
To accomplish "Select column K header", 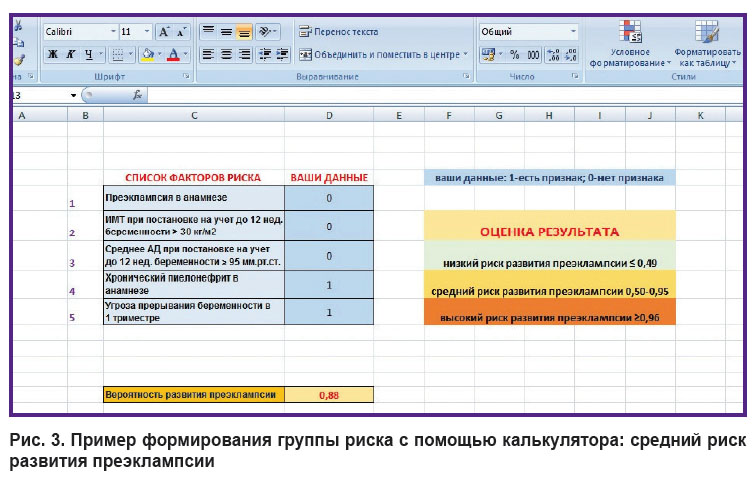I will [x=700, y=116].
